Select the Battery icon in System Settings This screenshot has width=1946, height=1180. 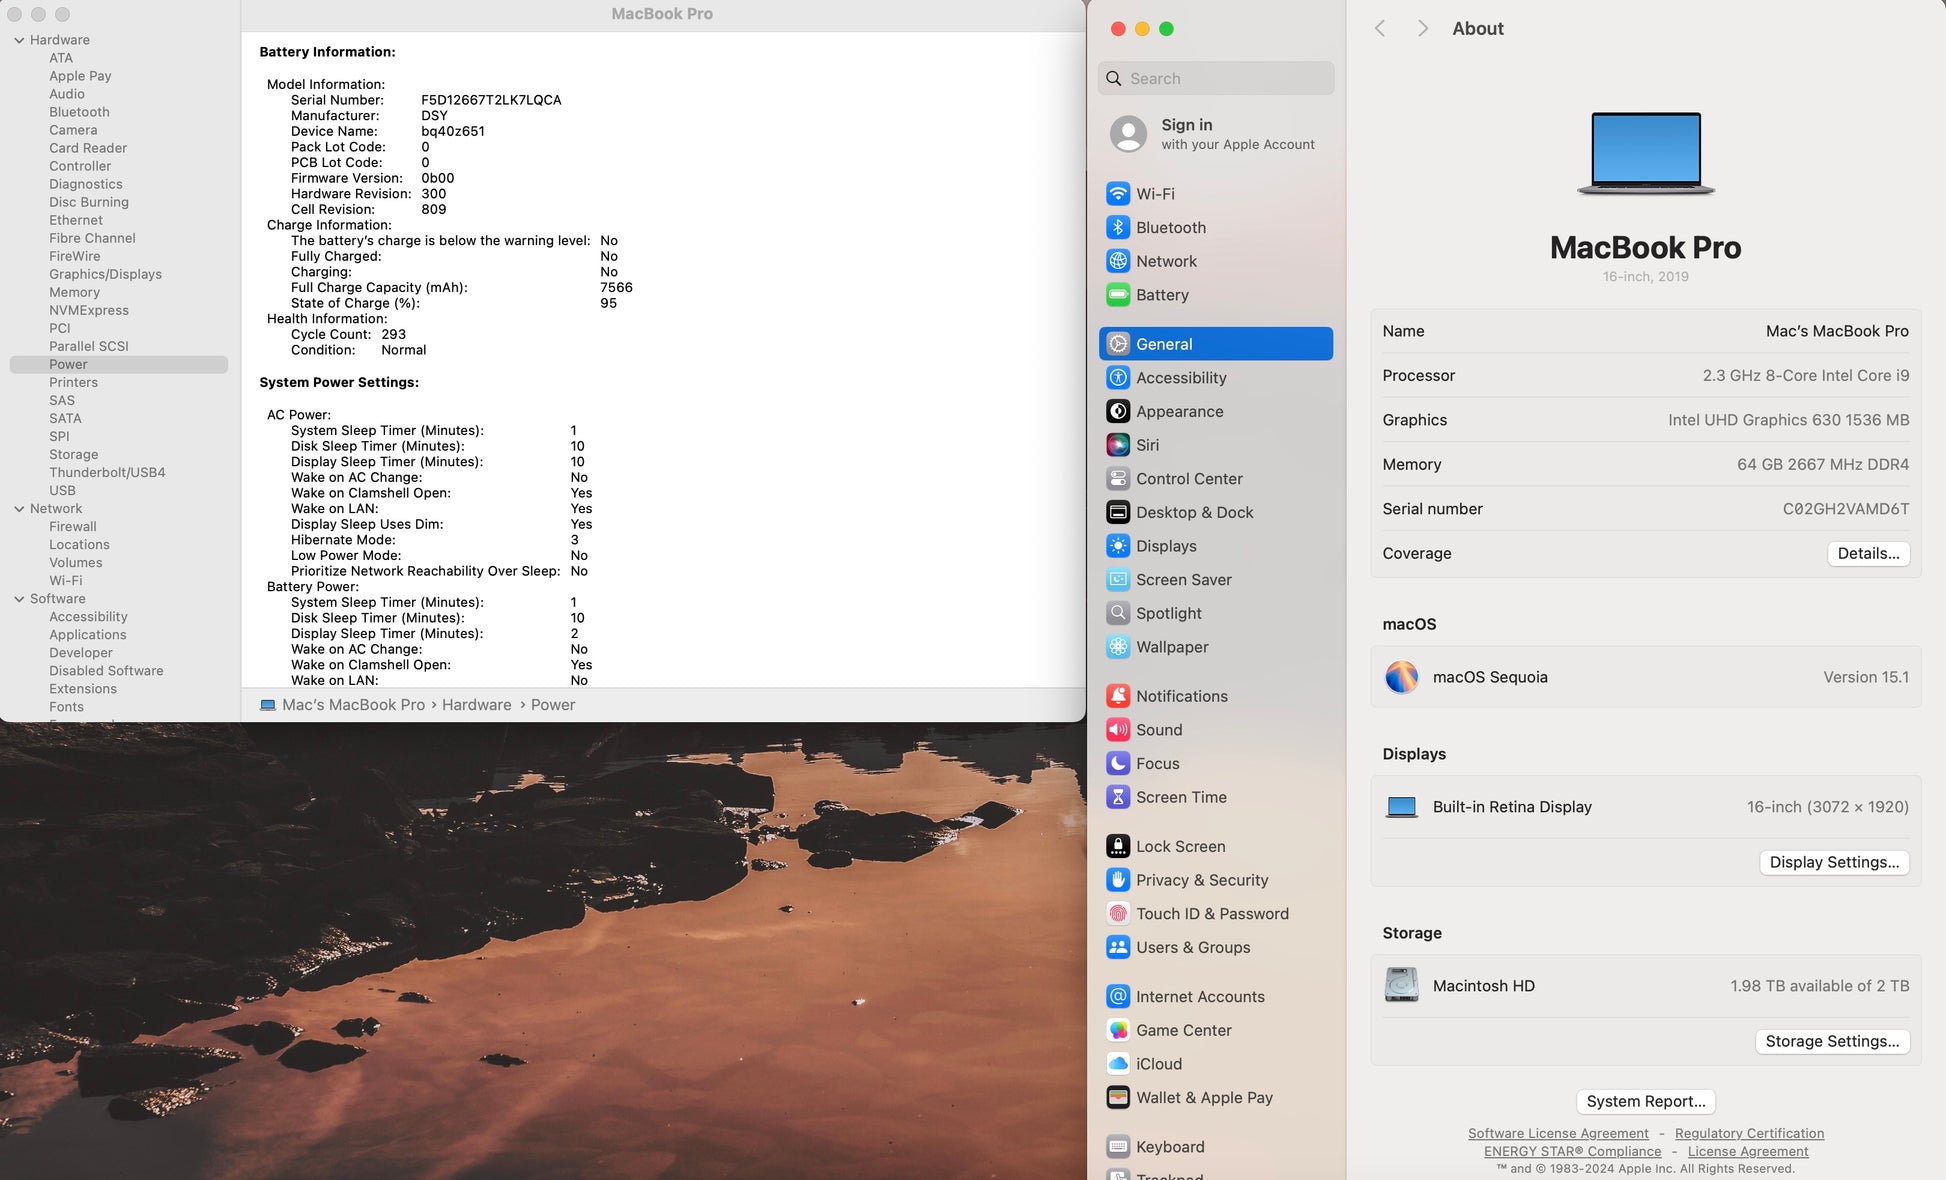click(1118, 295)
